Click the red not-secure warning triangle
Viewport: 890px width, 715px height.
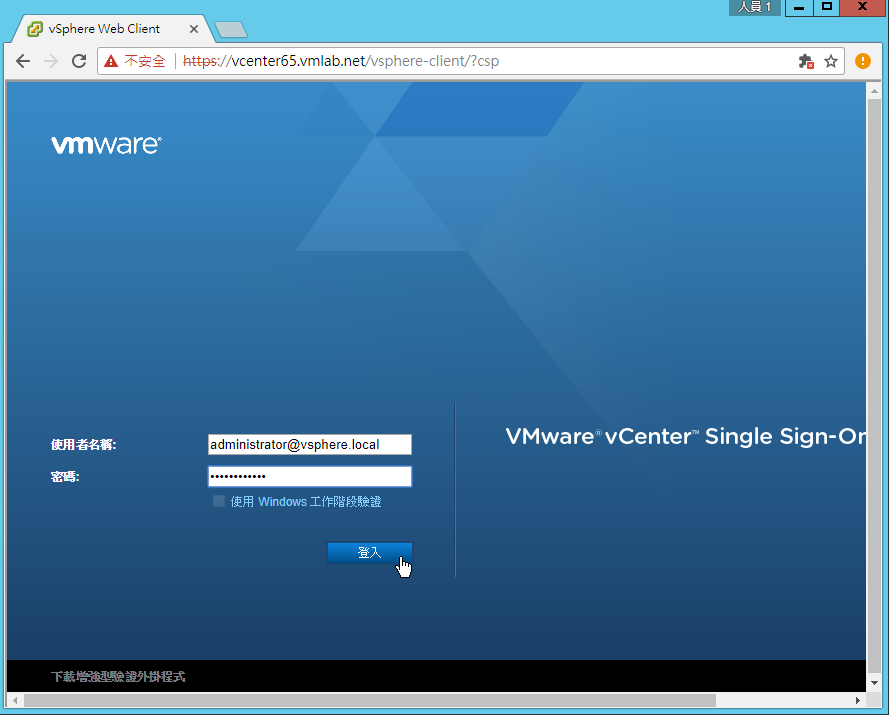[111, 61]
